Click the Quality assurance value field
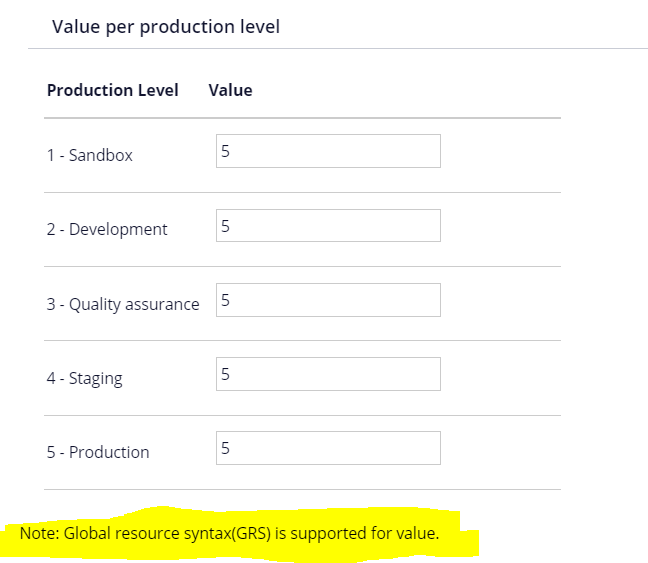This screenshot has height=563, width=648. tap(328, 300)
